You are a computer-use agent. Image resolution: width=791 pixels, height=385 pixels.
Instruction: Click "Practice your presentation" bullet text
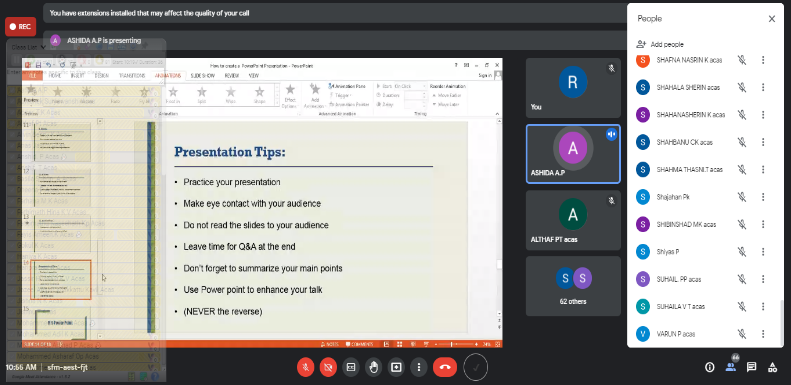pyautogui.click(x=232, y=182)
